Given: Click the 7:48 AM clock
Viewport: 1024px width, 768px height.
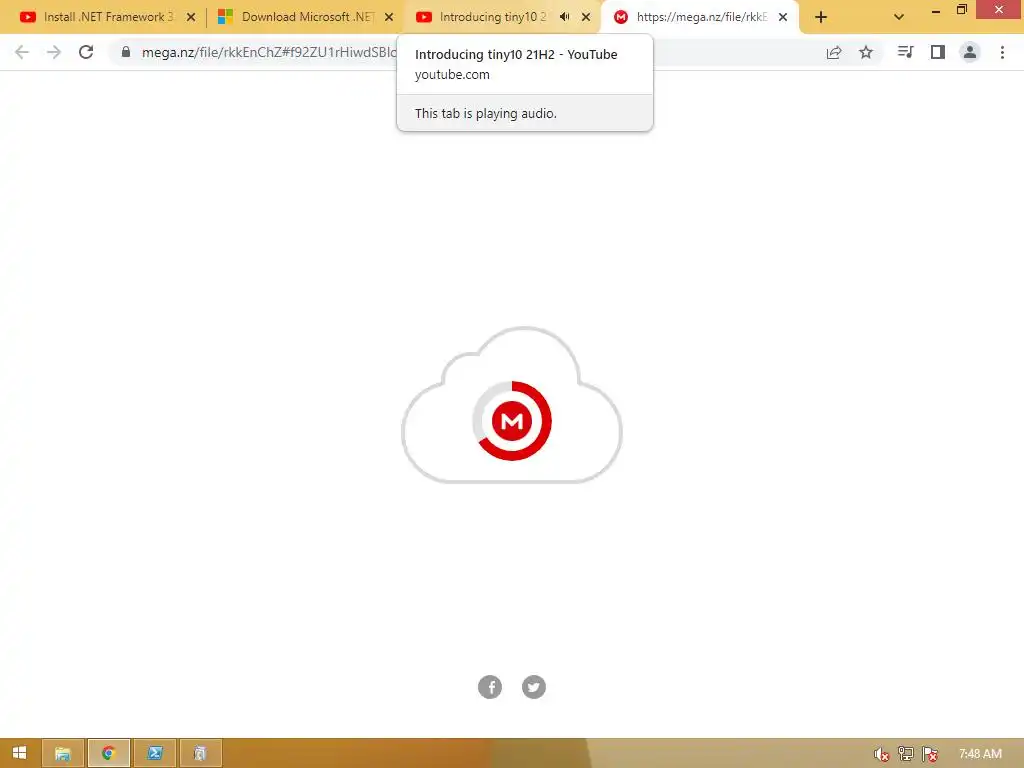Looking at the screenshot, I should tap(980, 754).
